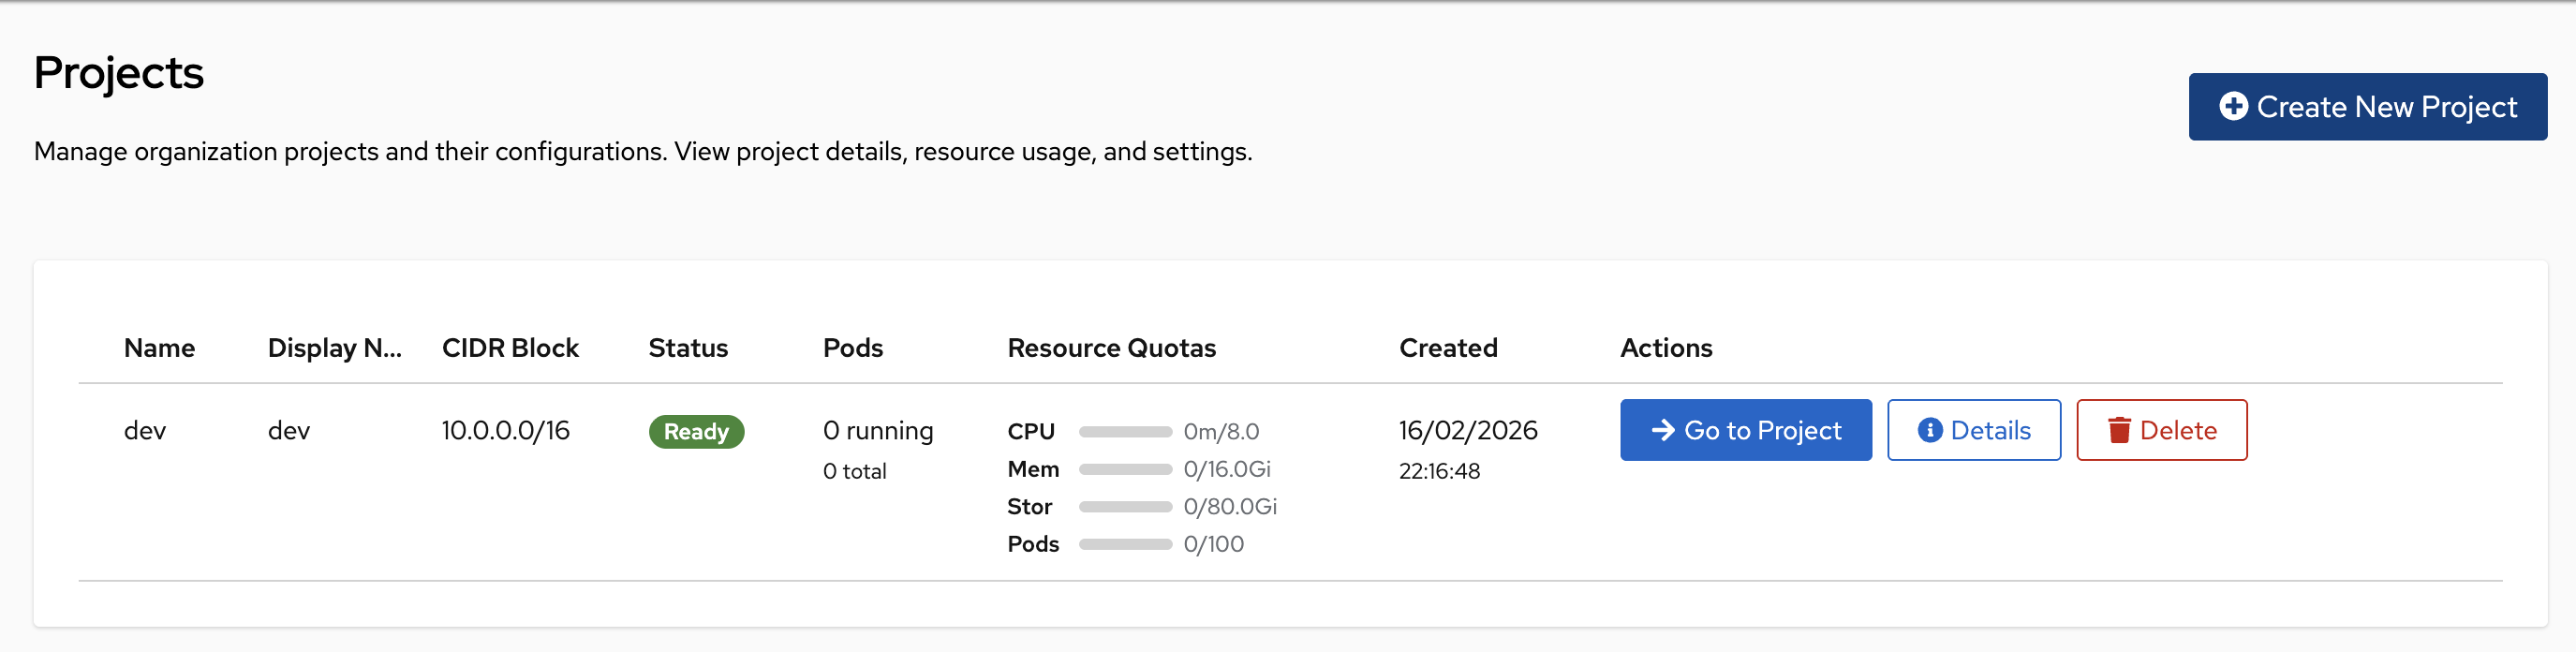The image size is (2576, 652).
Task: Click the Stor quota usage bar
Action: [x=1124, y=507]
